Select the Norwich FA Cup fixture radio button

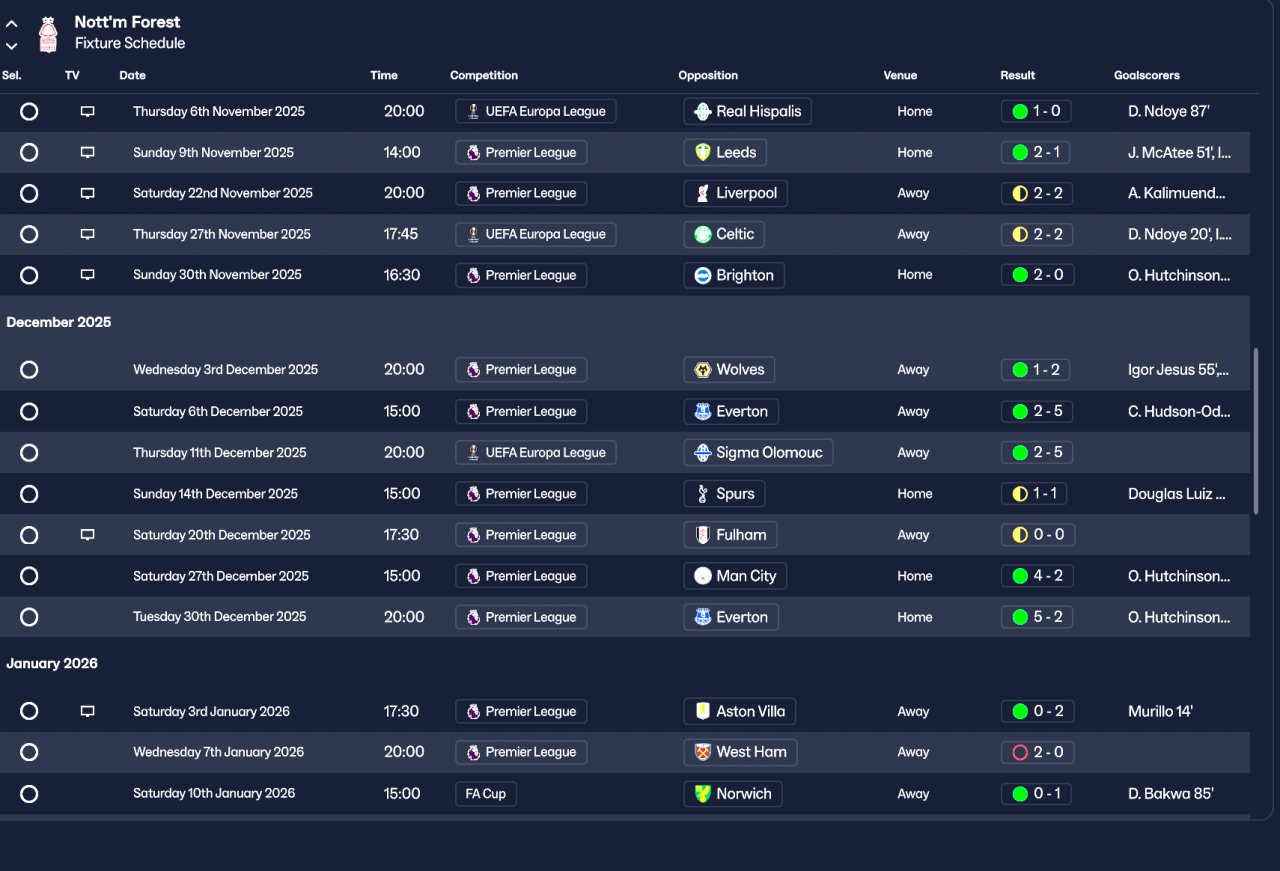[29, 794]
